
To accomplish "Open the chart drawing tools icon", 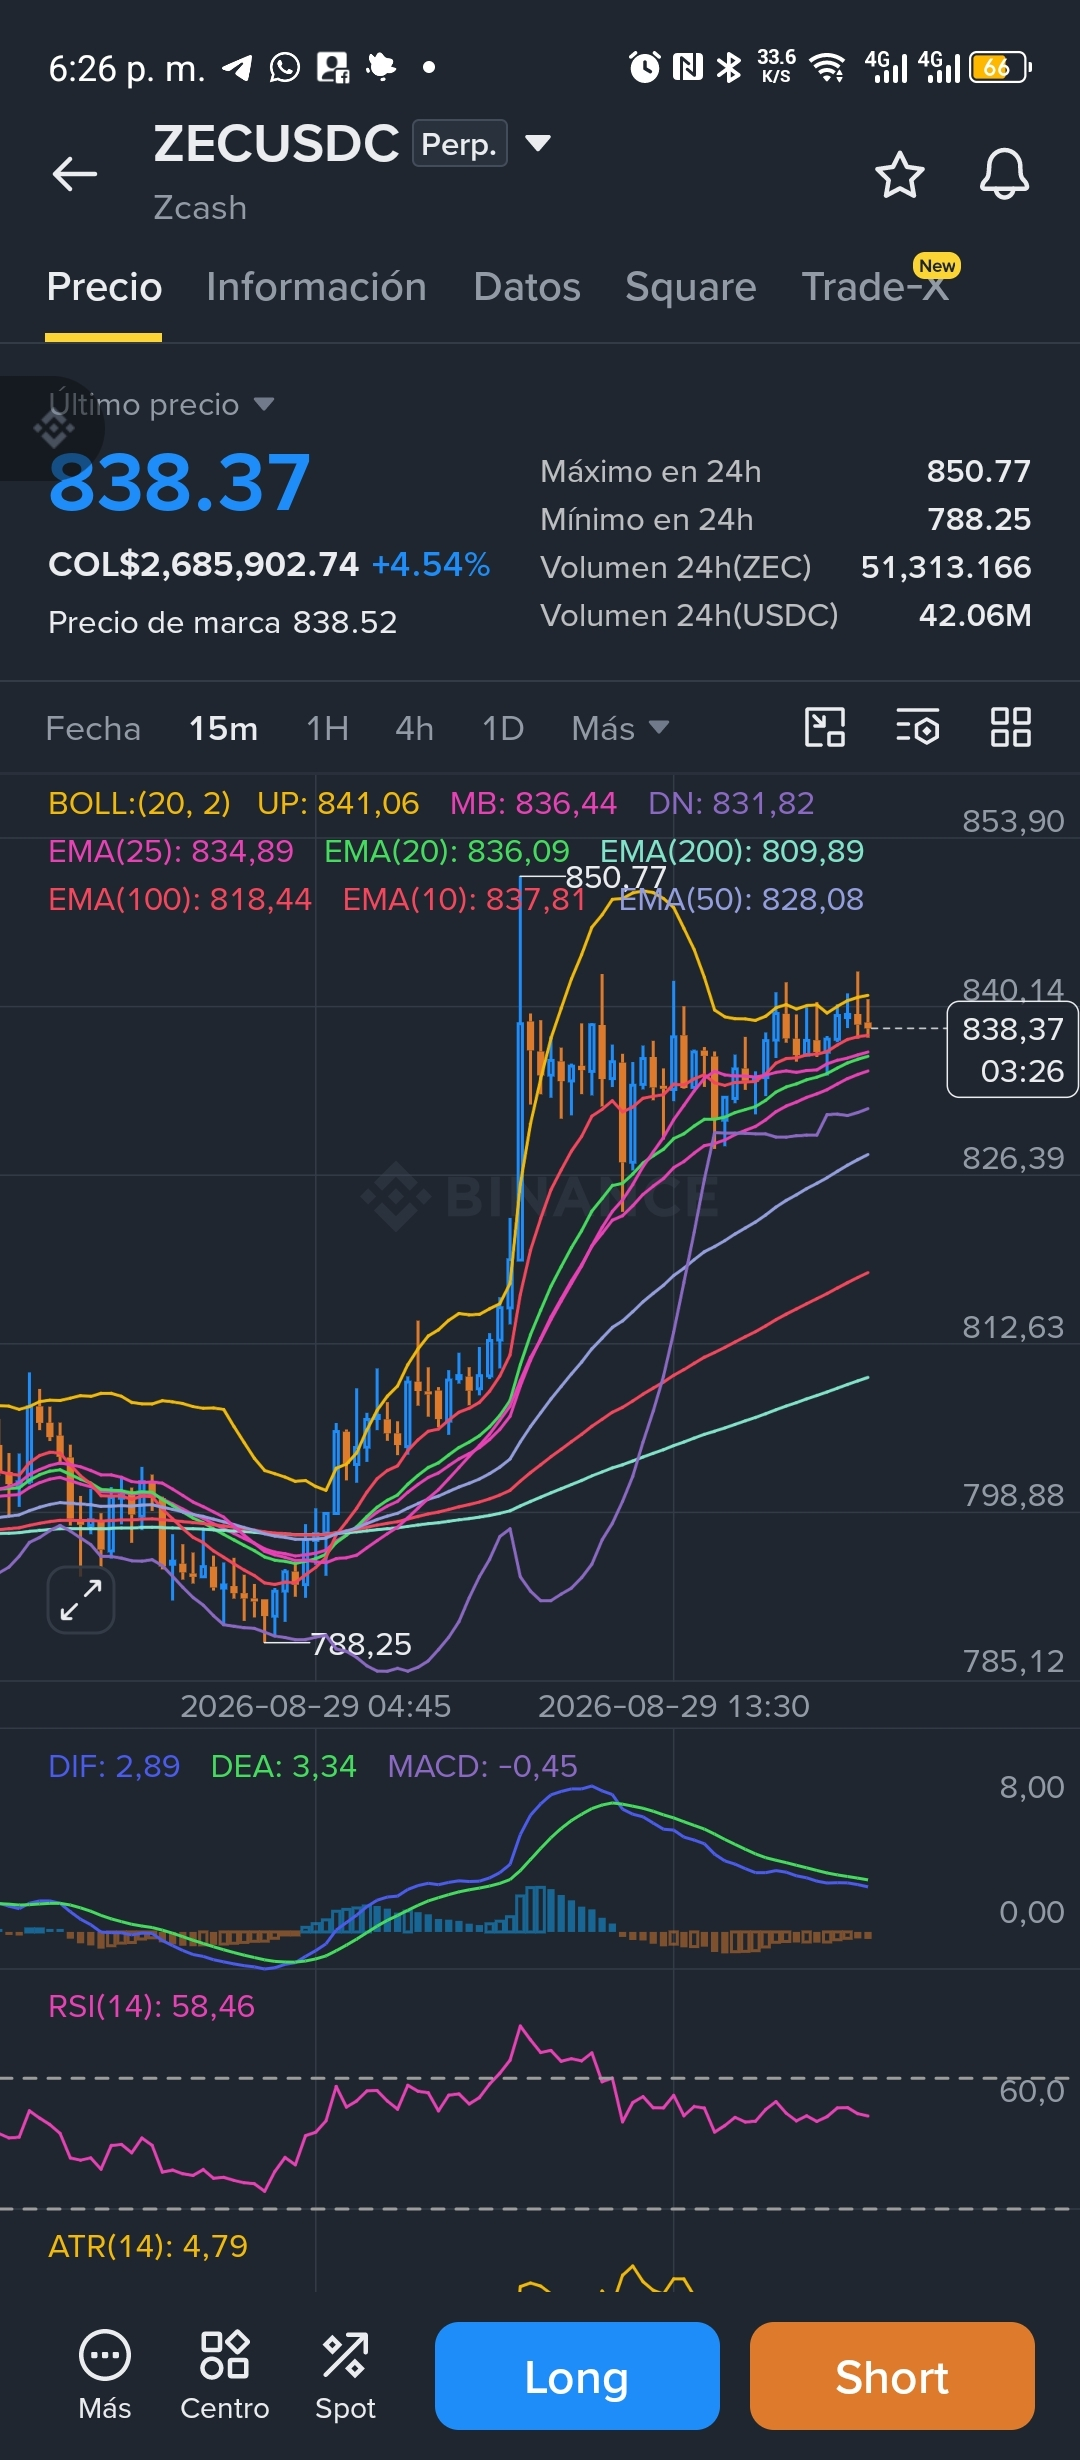I will 825,727.
